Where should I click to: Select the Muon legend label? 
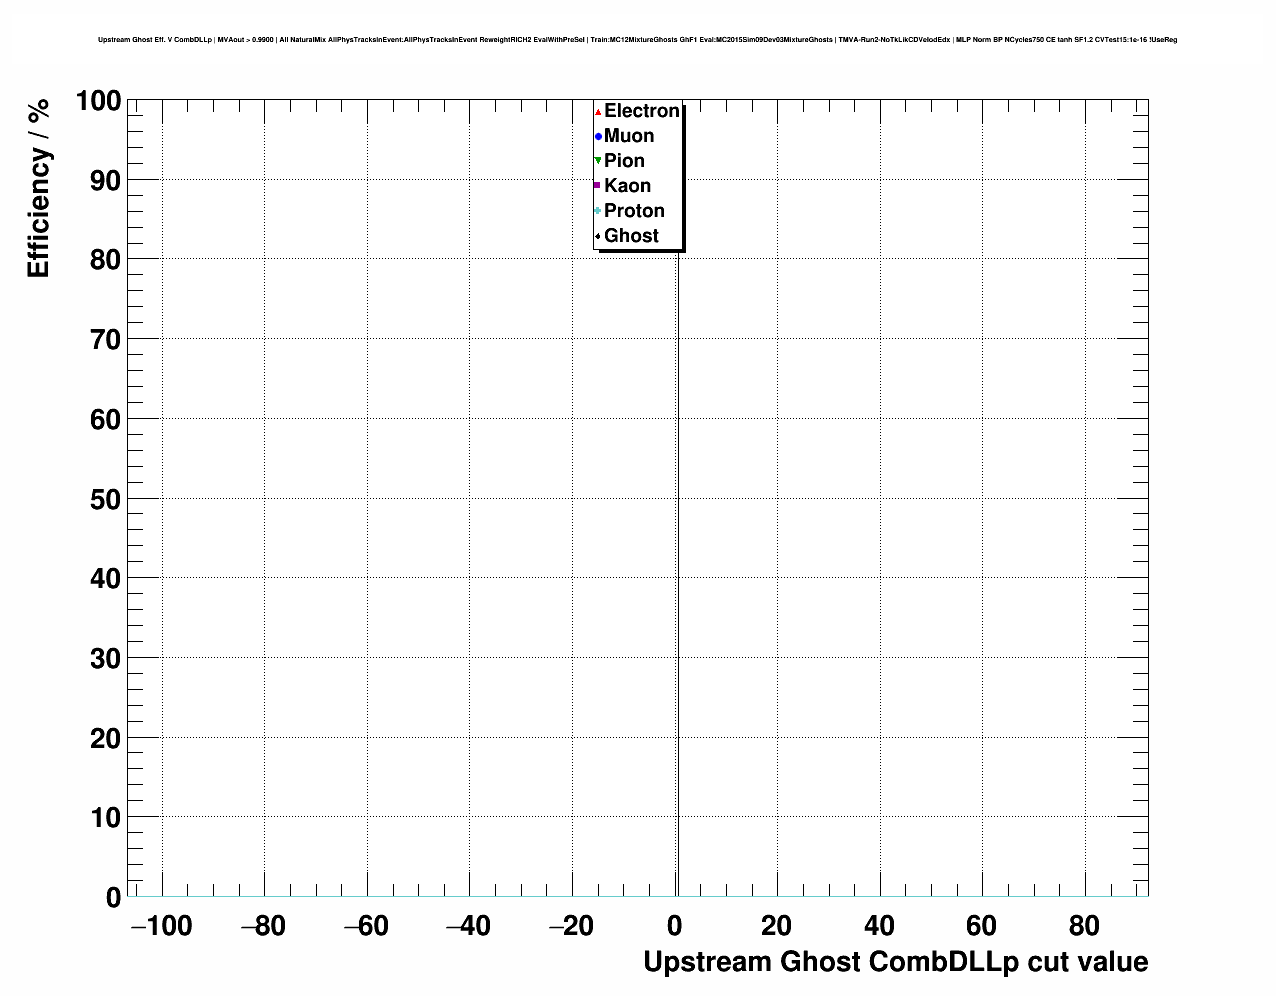pos(629,136)
